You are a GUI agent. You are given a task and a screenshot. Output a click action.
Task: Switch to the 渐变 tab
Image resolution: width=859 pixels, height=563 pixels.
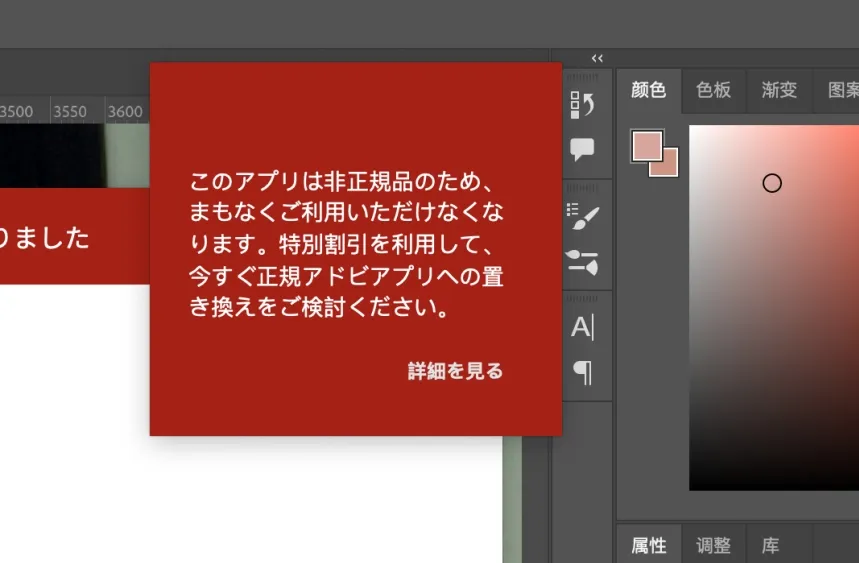779,90
